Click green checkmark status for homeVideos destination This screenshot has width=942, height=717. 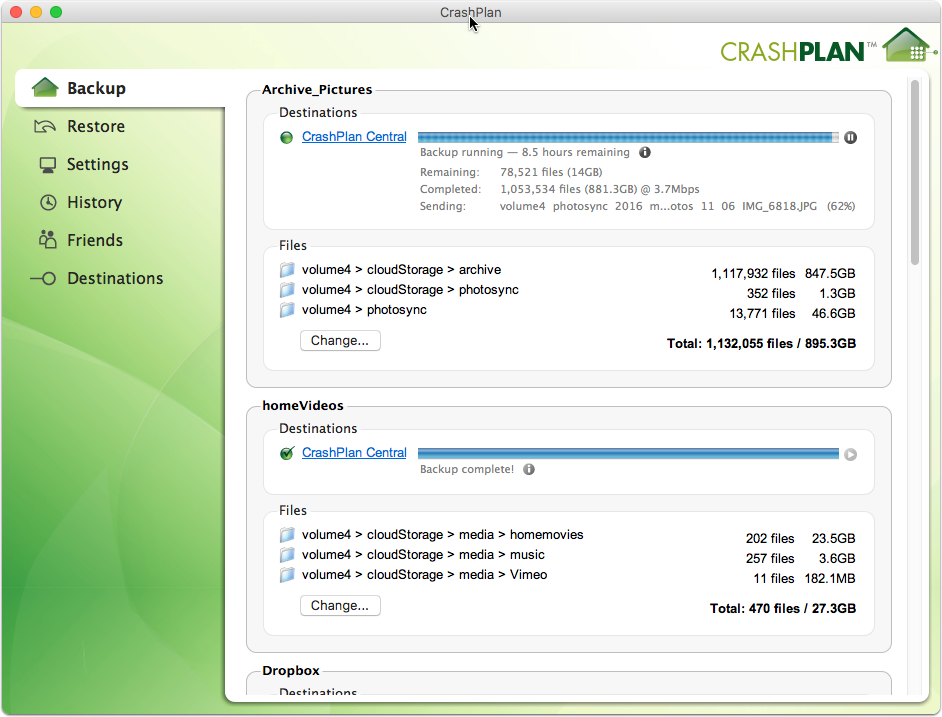click(x=287, y=453)
